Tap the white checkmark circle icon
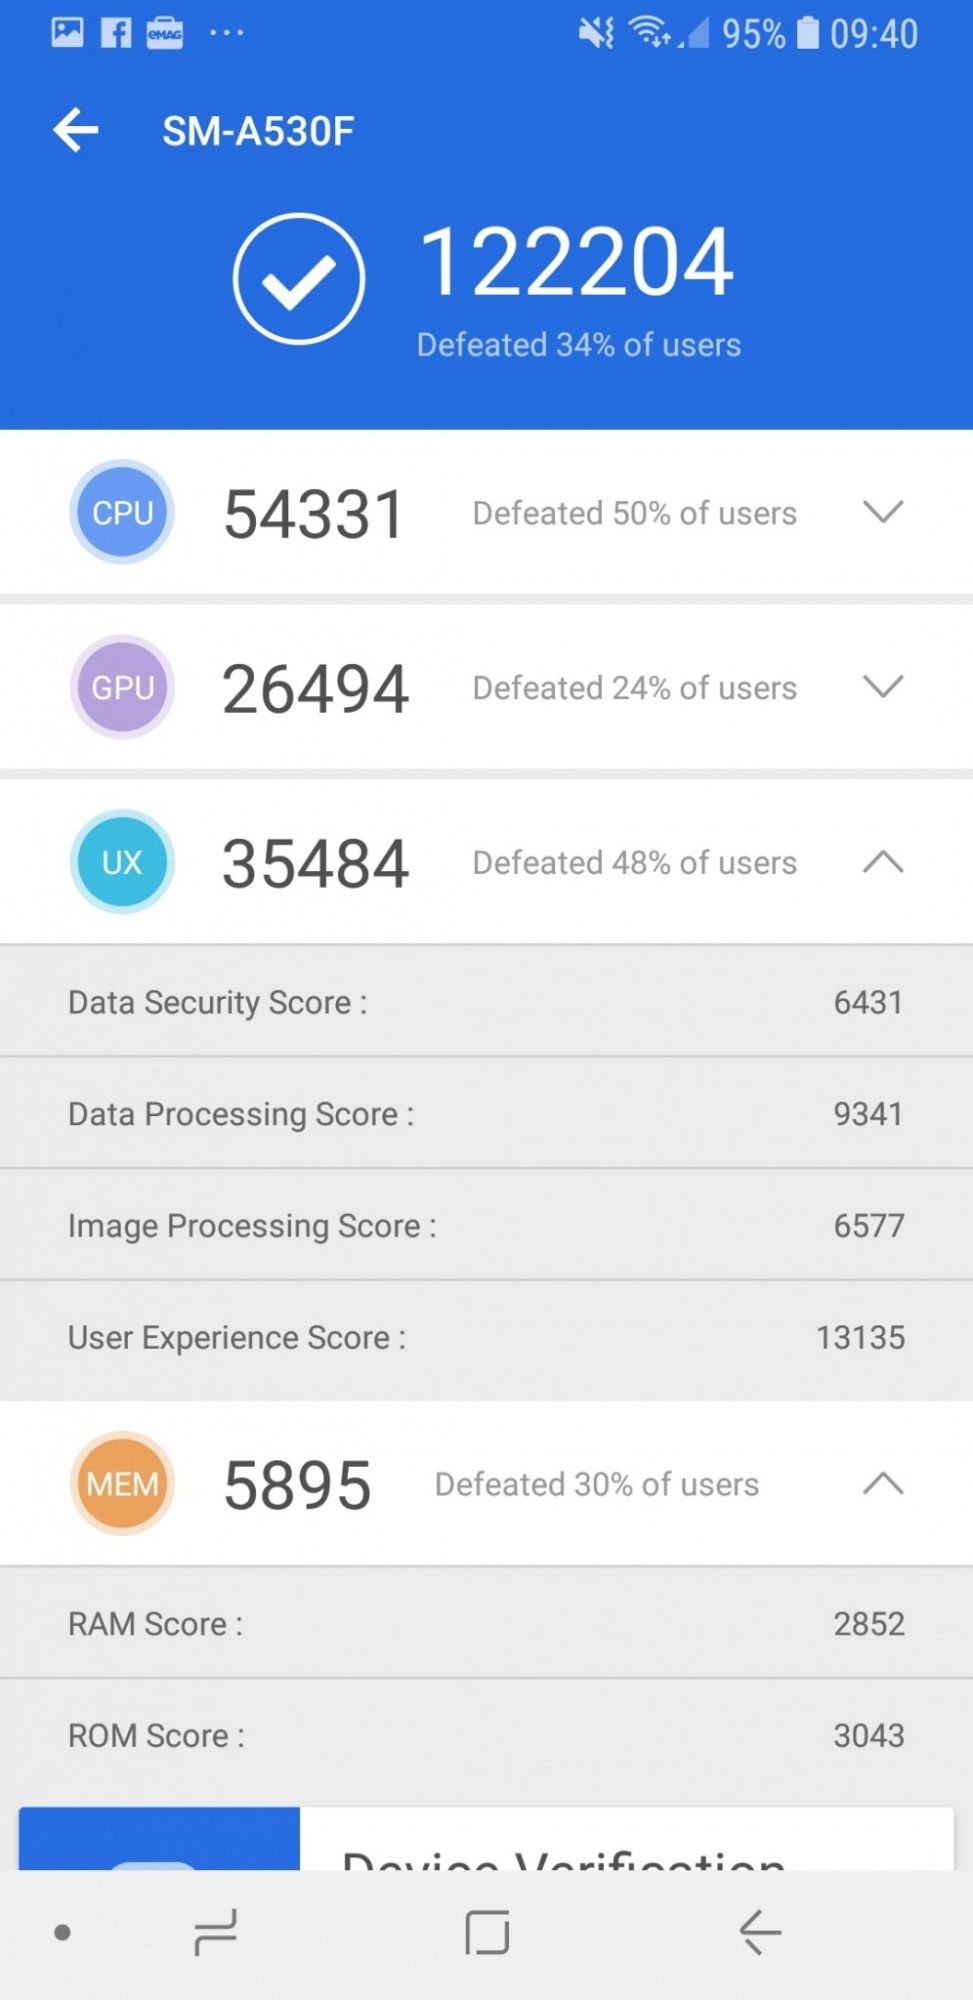 click(299, 279)
